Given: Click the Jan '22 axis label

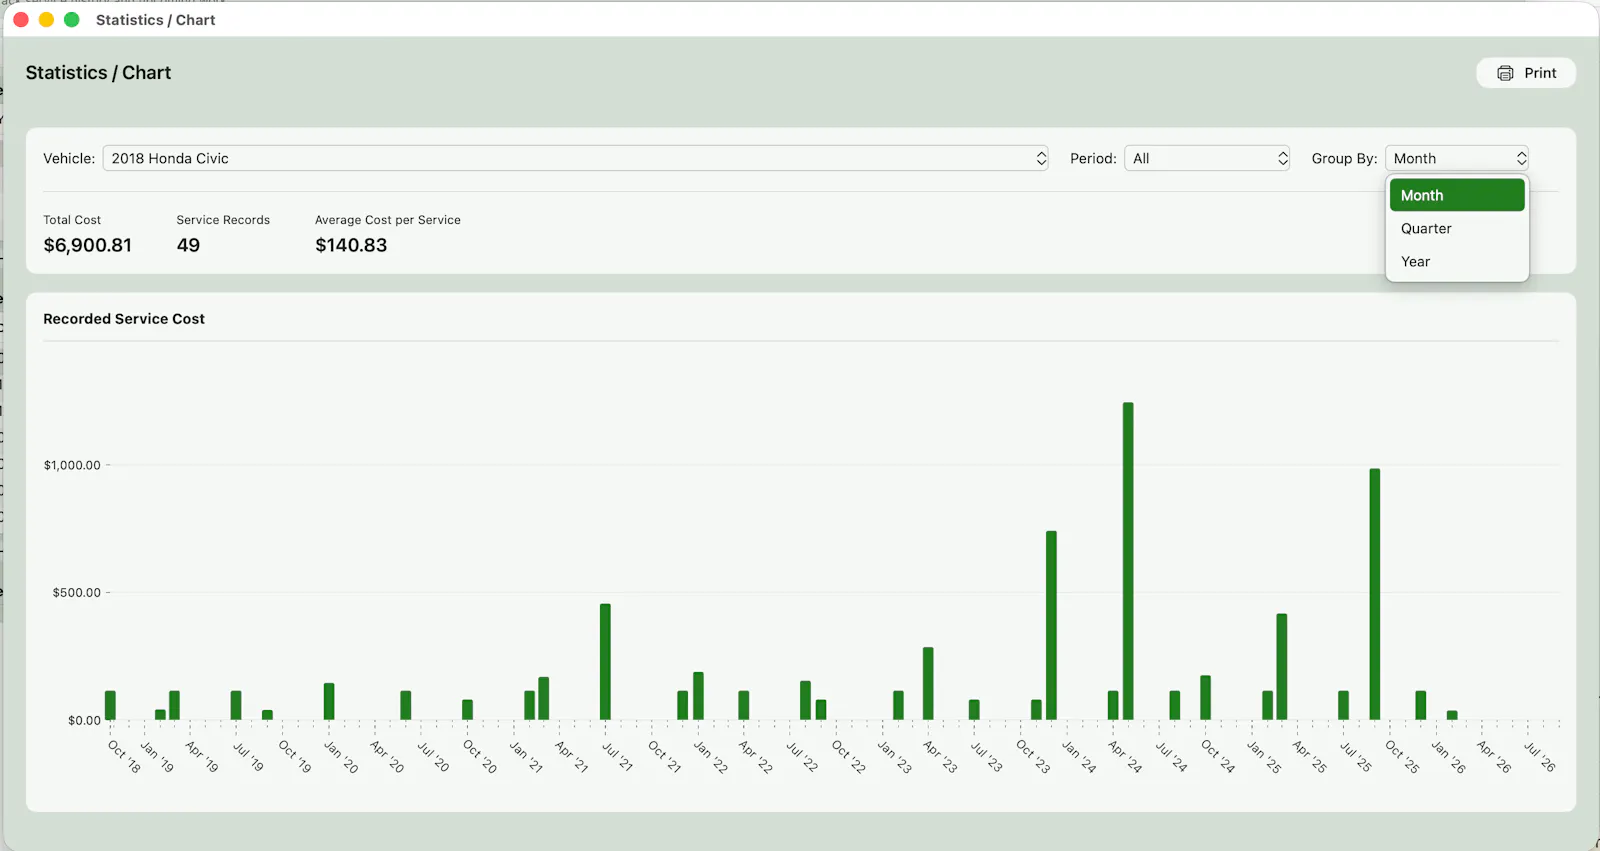Looking at the screenshot, I should coord(711,756).
